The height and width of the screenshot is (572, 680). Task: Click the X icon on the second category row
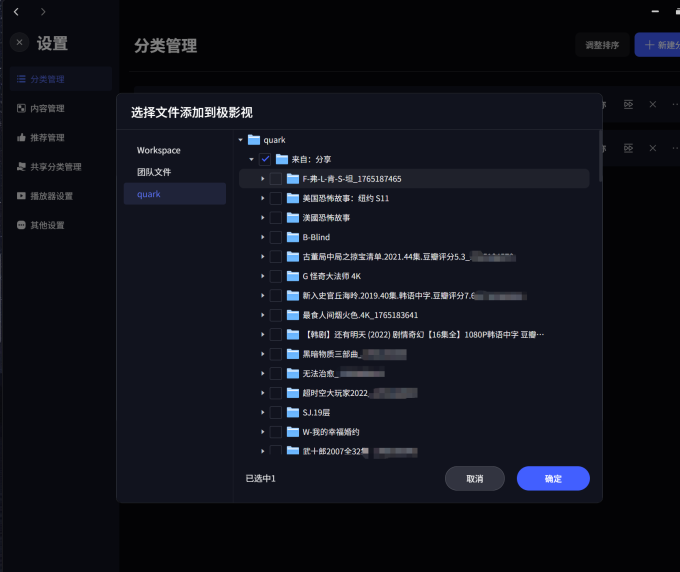pos(653,148)
